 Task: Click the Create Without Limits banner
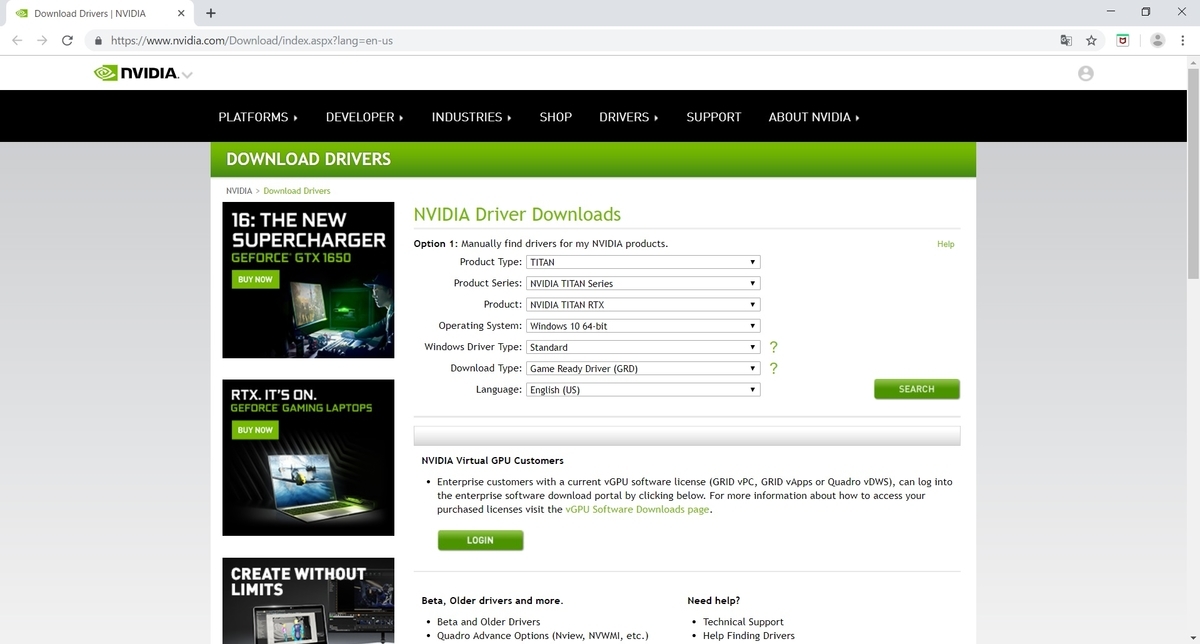(x=308, y=601)
